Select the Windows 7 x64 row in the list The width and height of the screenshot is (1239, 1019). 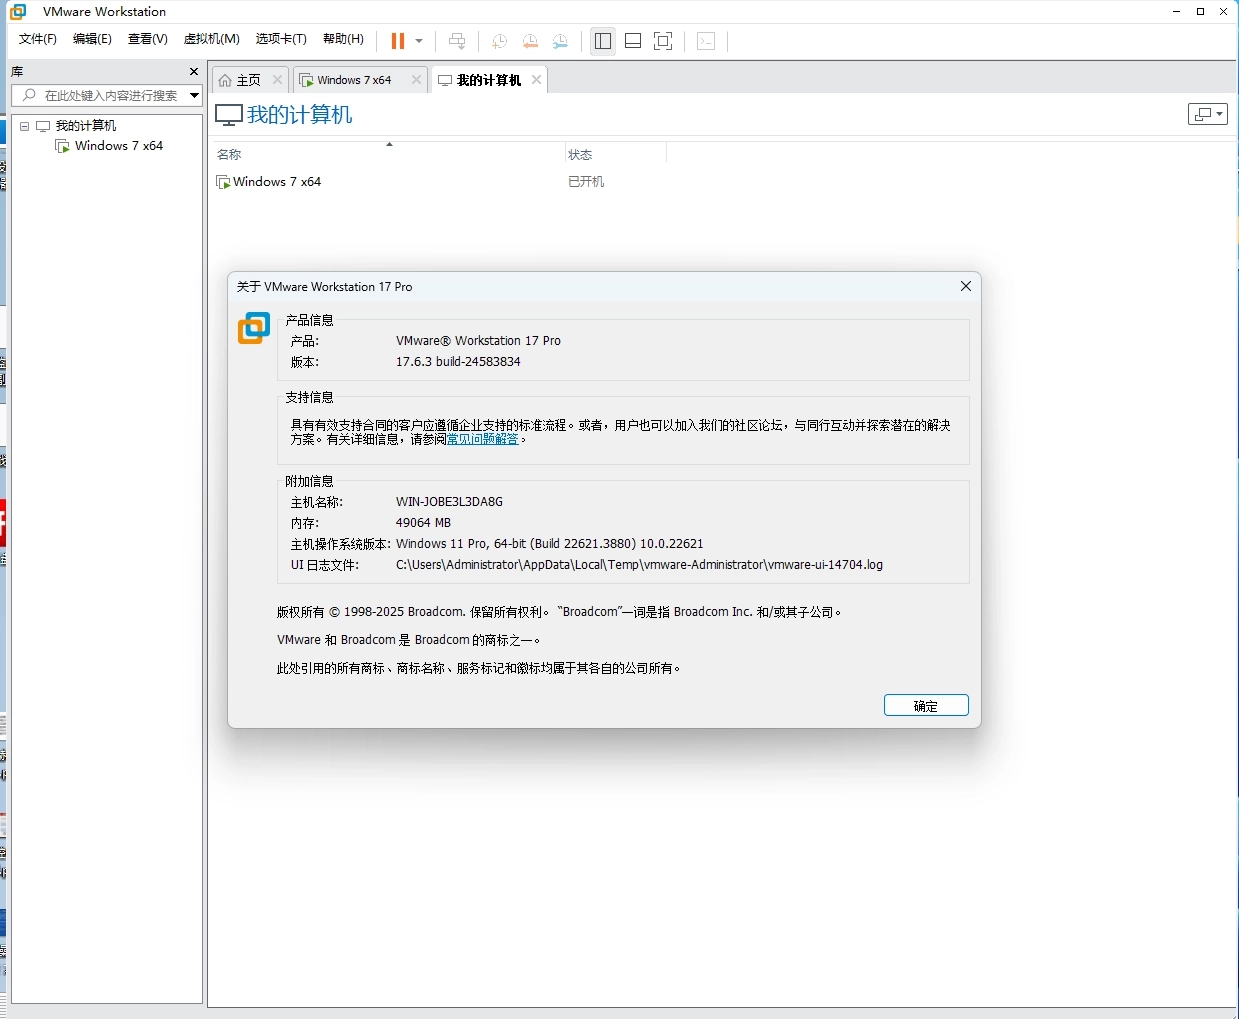277,182
